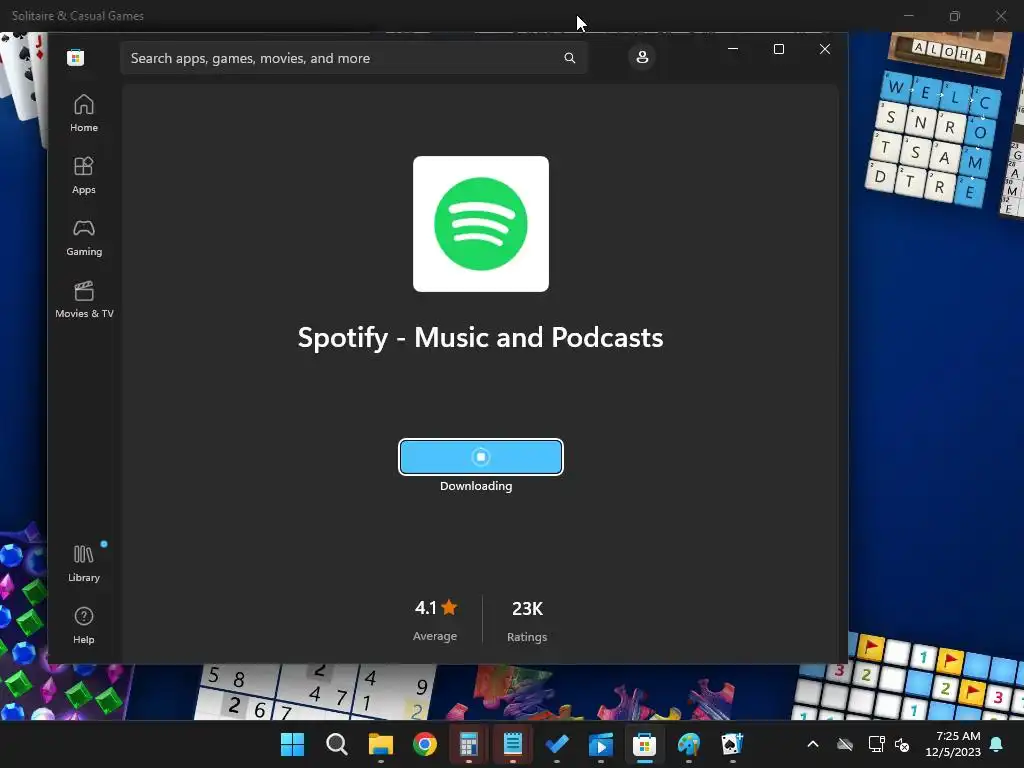Open File Explorer from the taskbar
Screen dimensions: 1024x768
pos(381,744)
